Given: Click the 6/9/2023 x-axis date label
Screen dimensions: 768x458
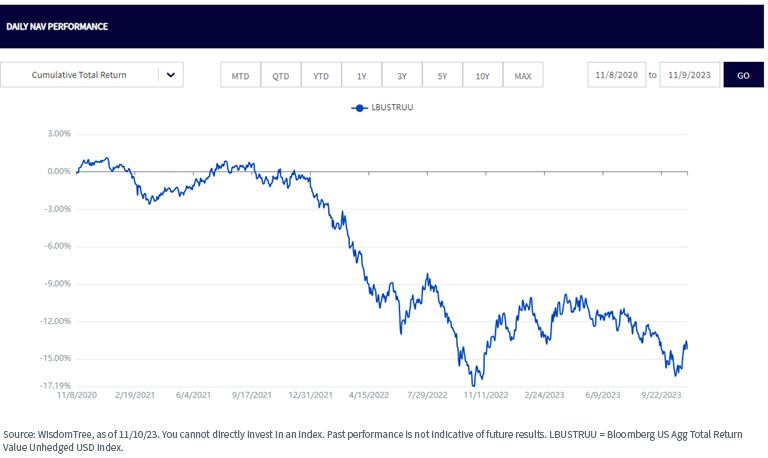Looking at the screenshot, I should pyautogui.click(x=602, y=395).
